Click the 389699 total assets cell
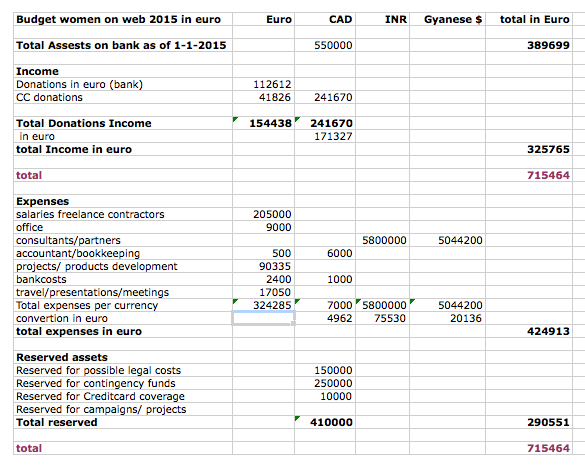The height and width of the screenshot is (472, 585). pyautogui.click(x=529, y=45)
